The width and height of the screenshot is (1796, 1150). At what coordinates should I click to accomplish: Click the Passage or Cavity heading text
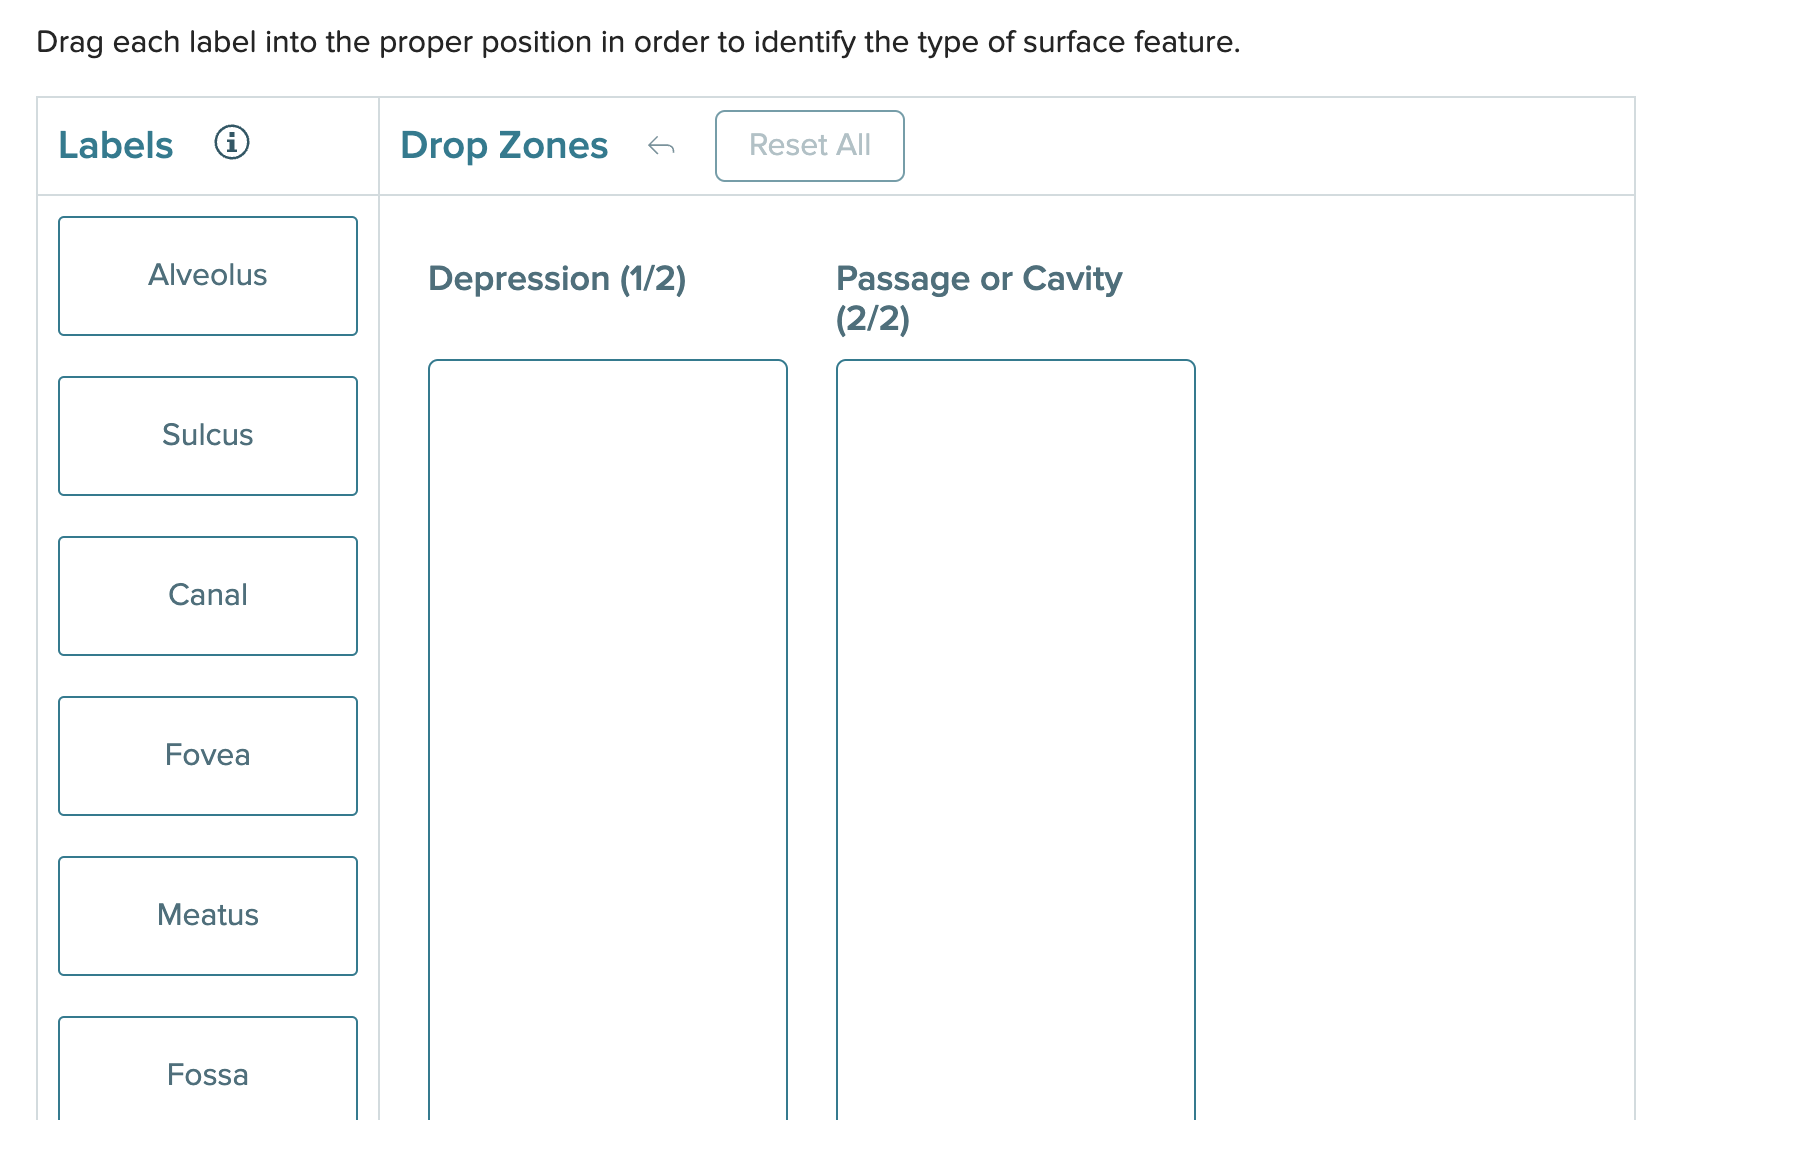[979, 279]
